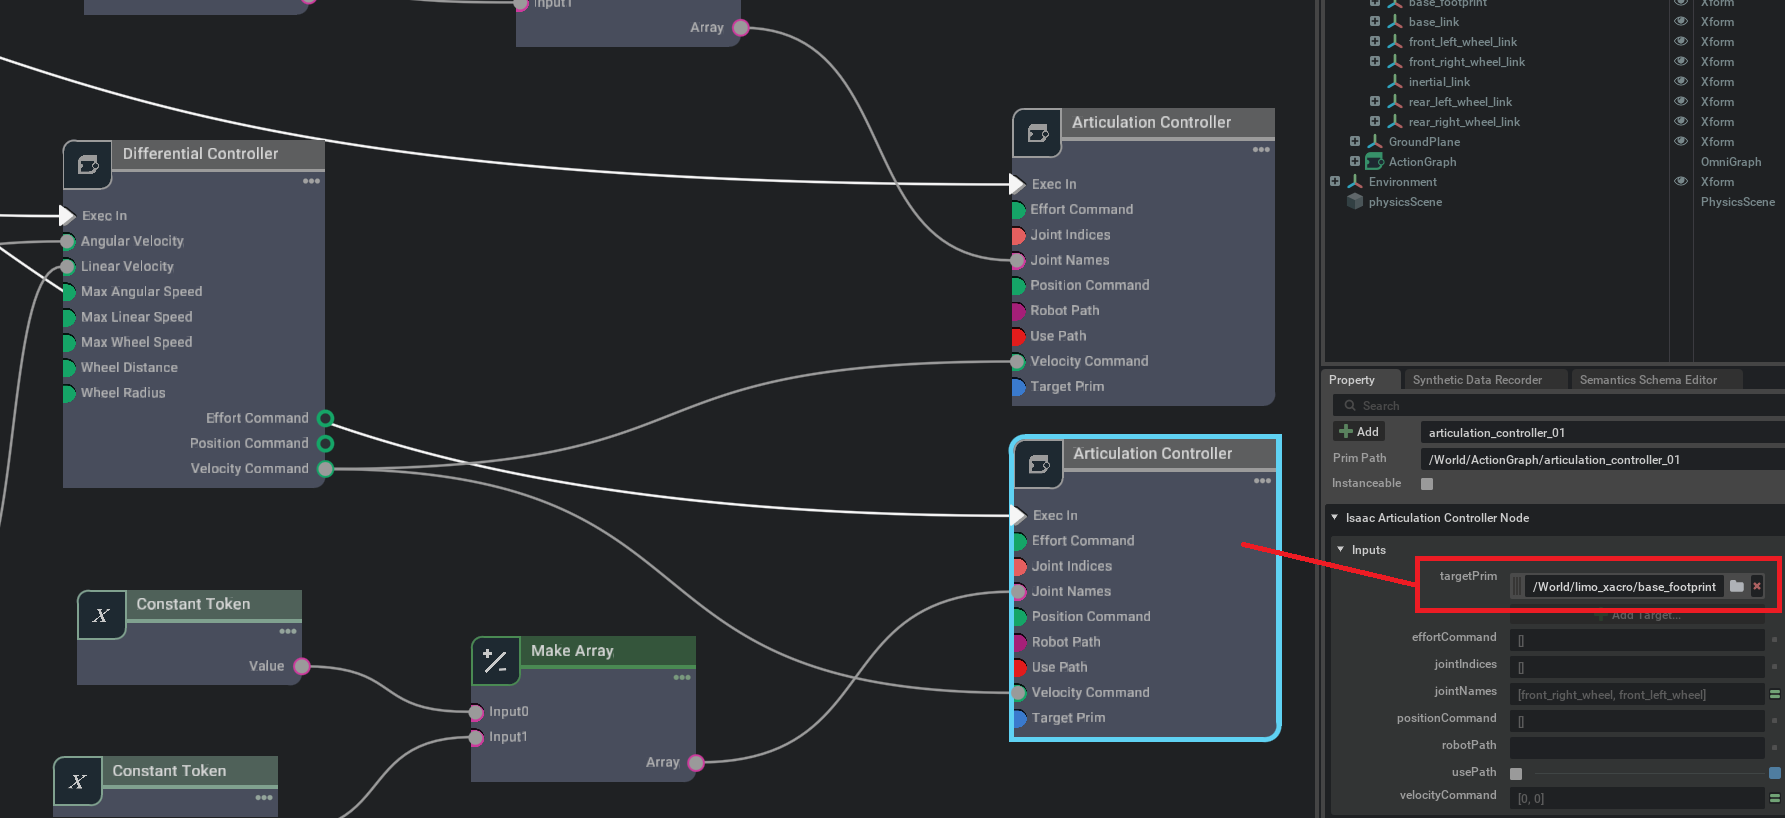
Task: Toggle visibility eye for rear_left_wheel_link
Action: click(x=1681, y=101)
